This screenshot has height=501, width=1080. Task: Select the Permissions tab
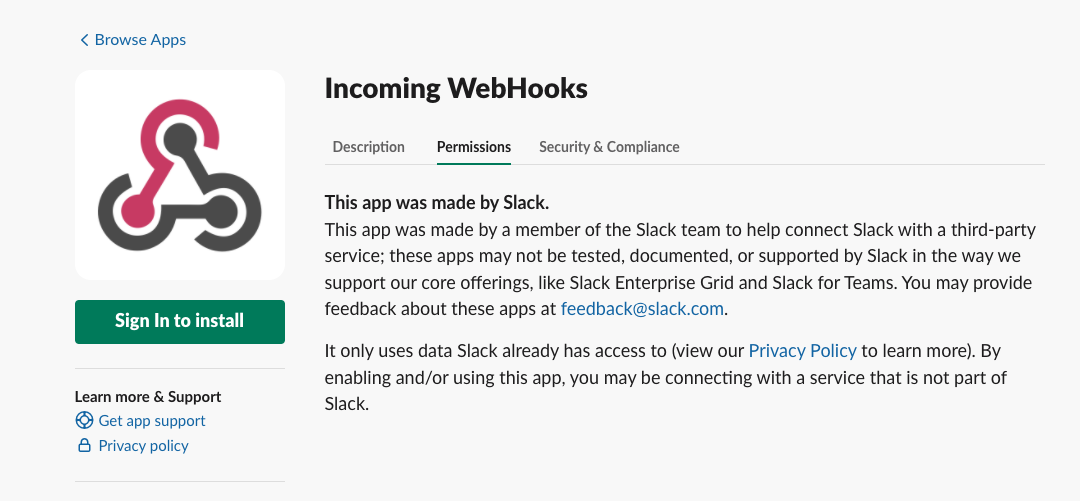pyautogui.click(x=474, y=147)
